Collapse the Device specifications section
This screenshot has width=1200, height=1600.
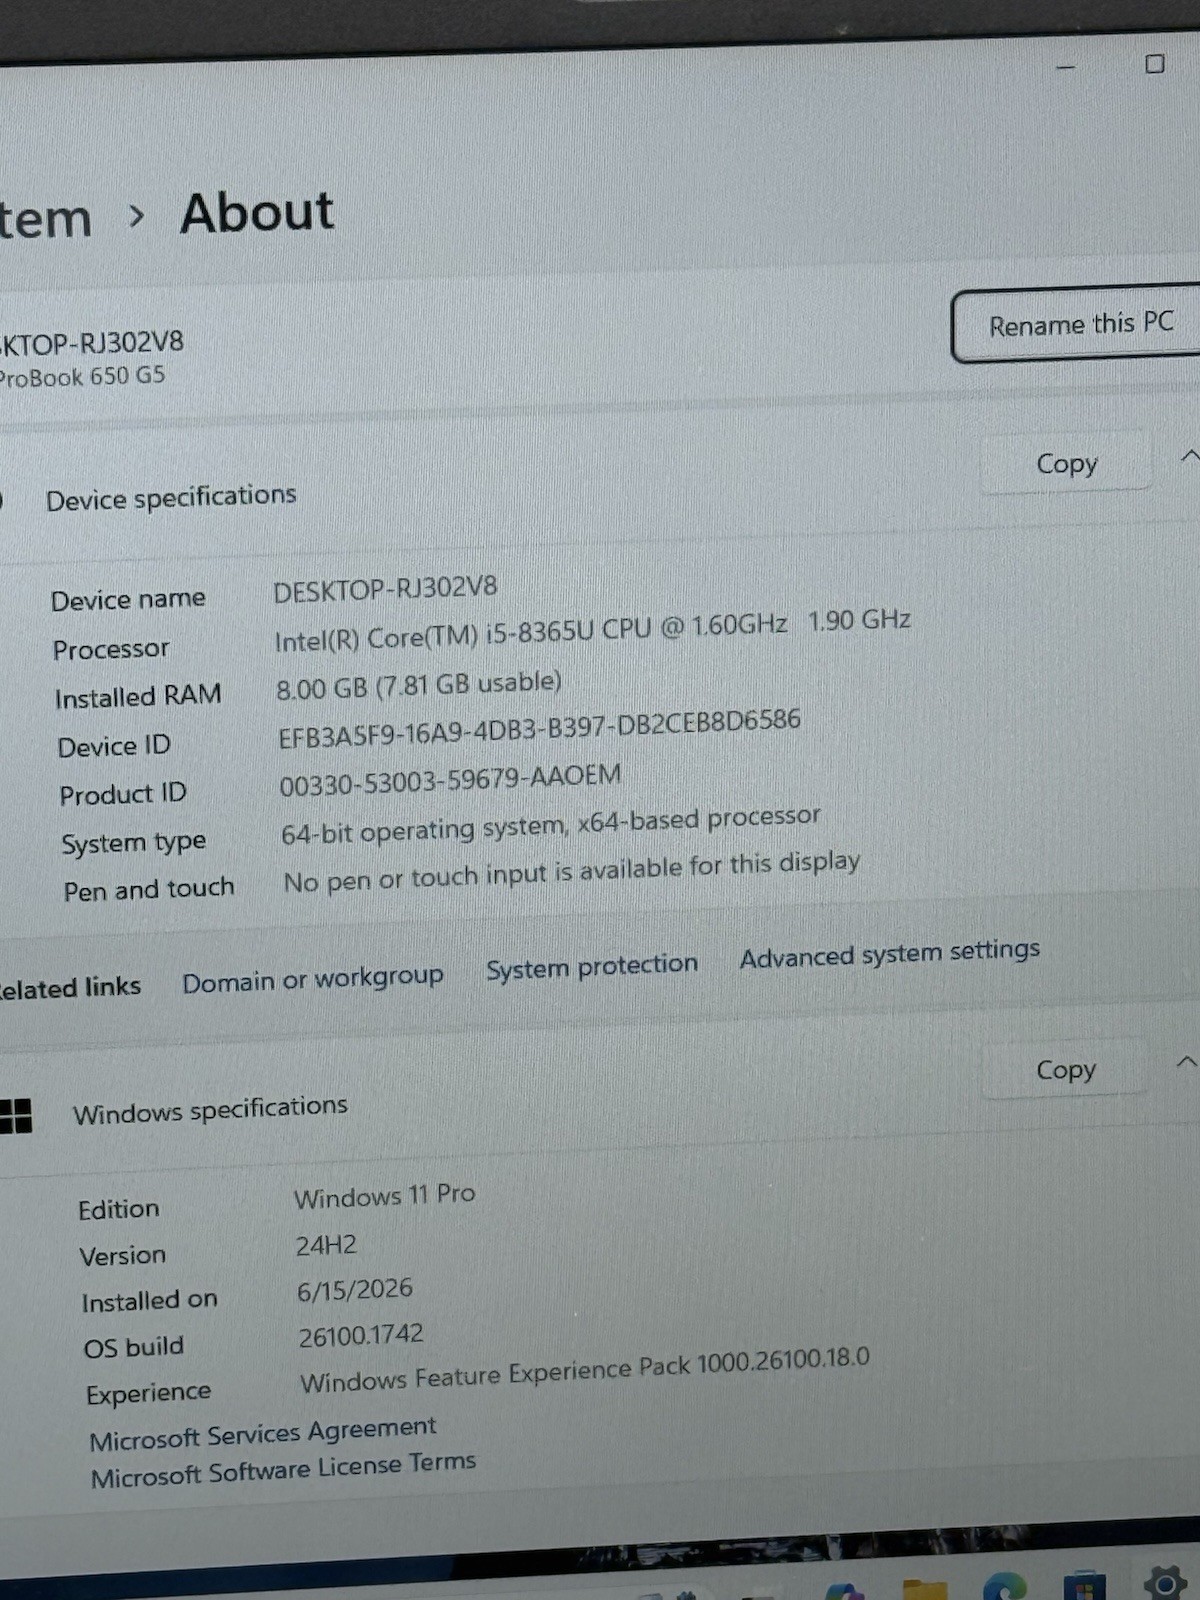point(1188,457)
